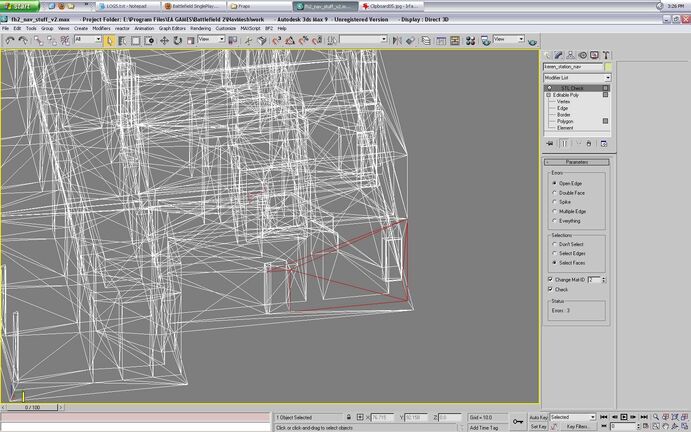Select the Double Face error option
691x432 pixels.
click(568, 193)
